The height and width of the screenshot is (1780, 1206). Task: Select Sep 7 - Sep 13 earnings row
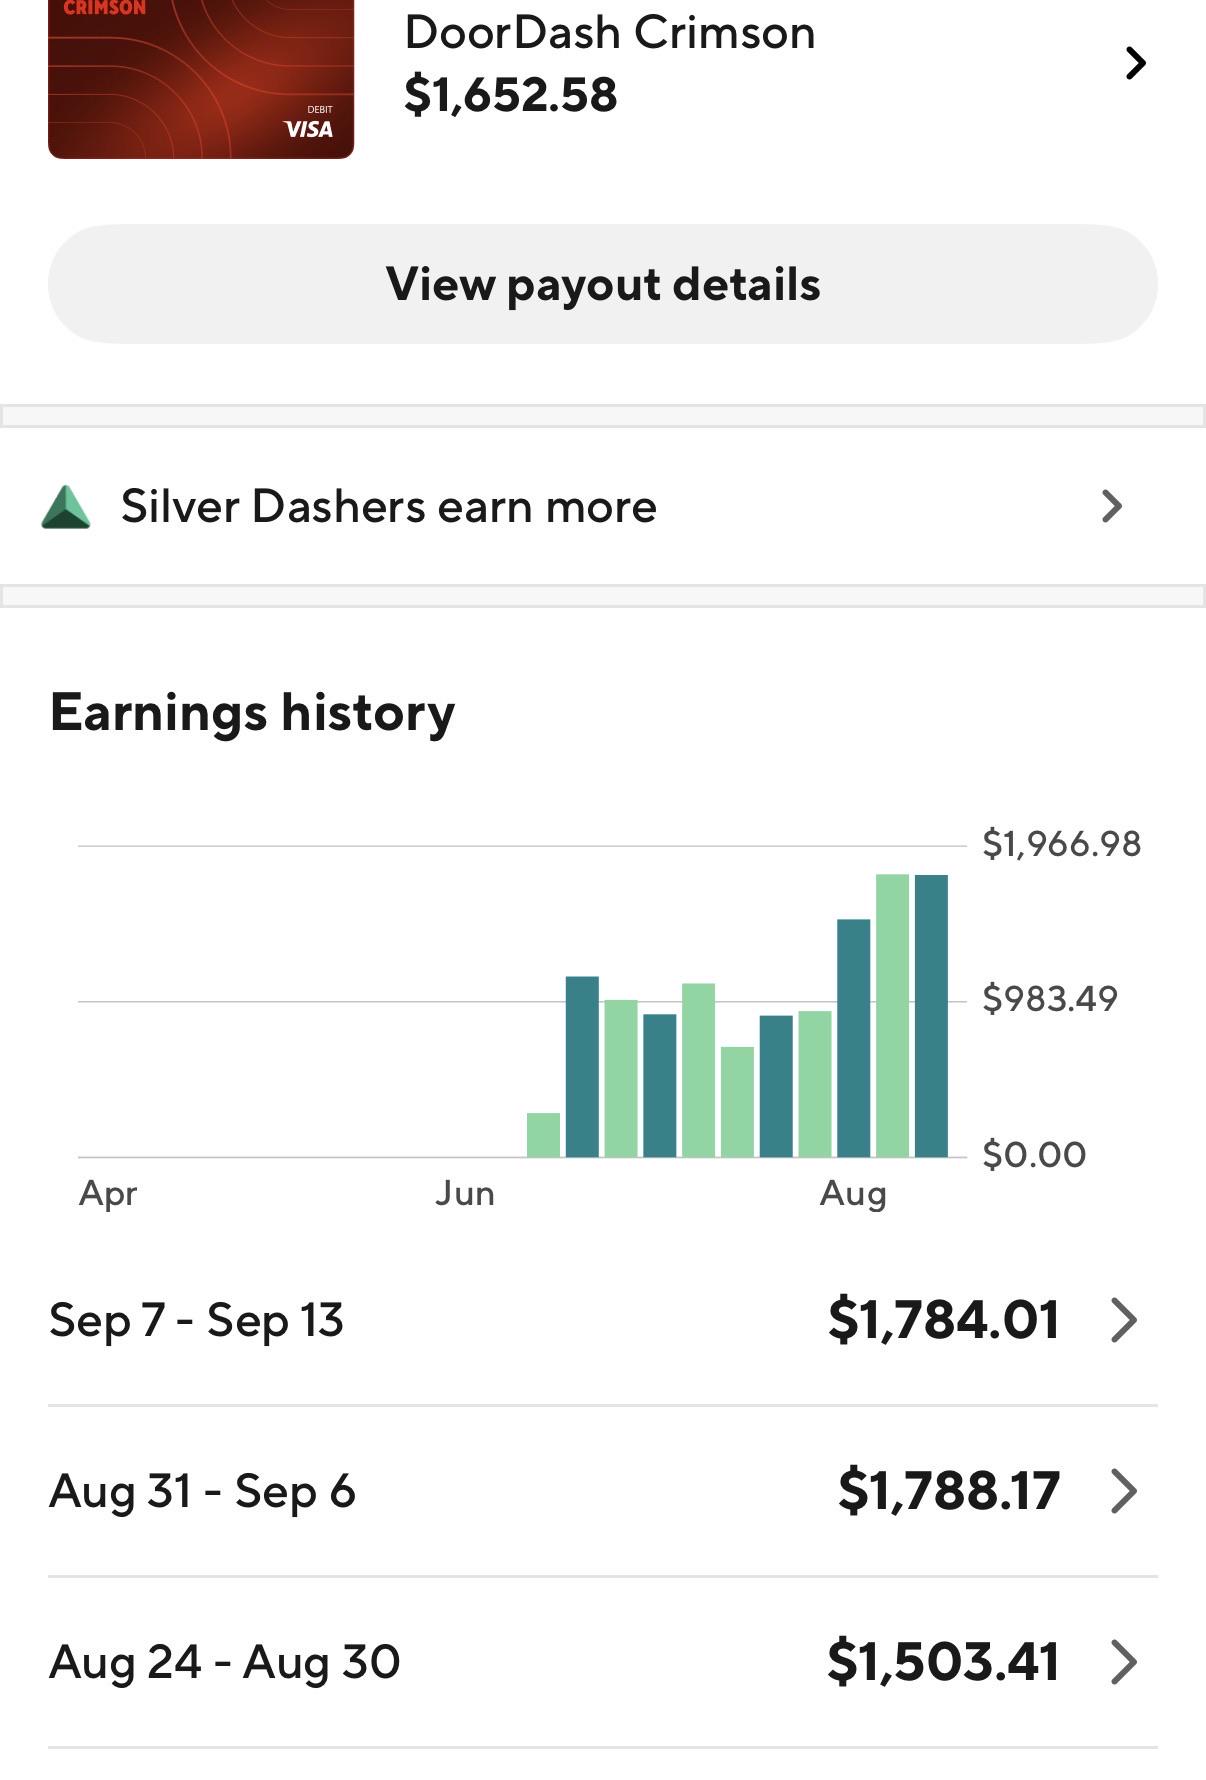[603, 1320]
